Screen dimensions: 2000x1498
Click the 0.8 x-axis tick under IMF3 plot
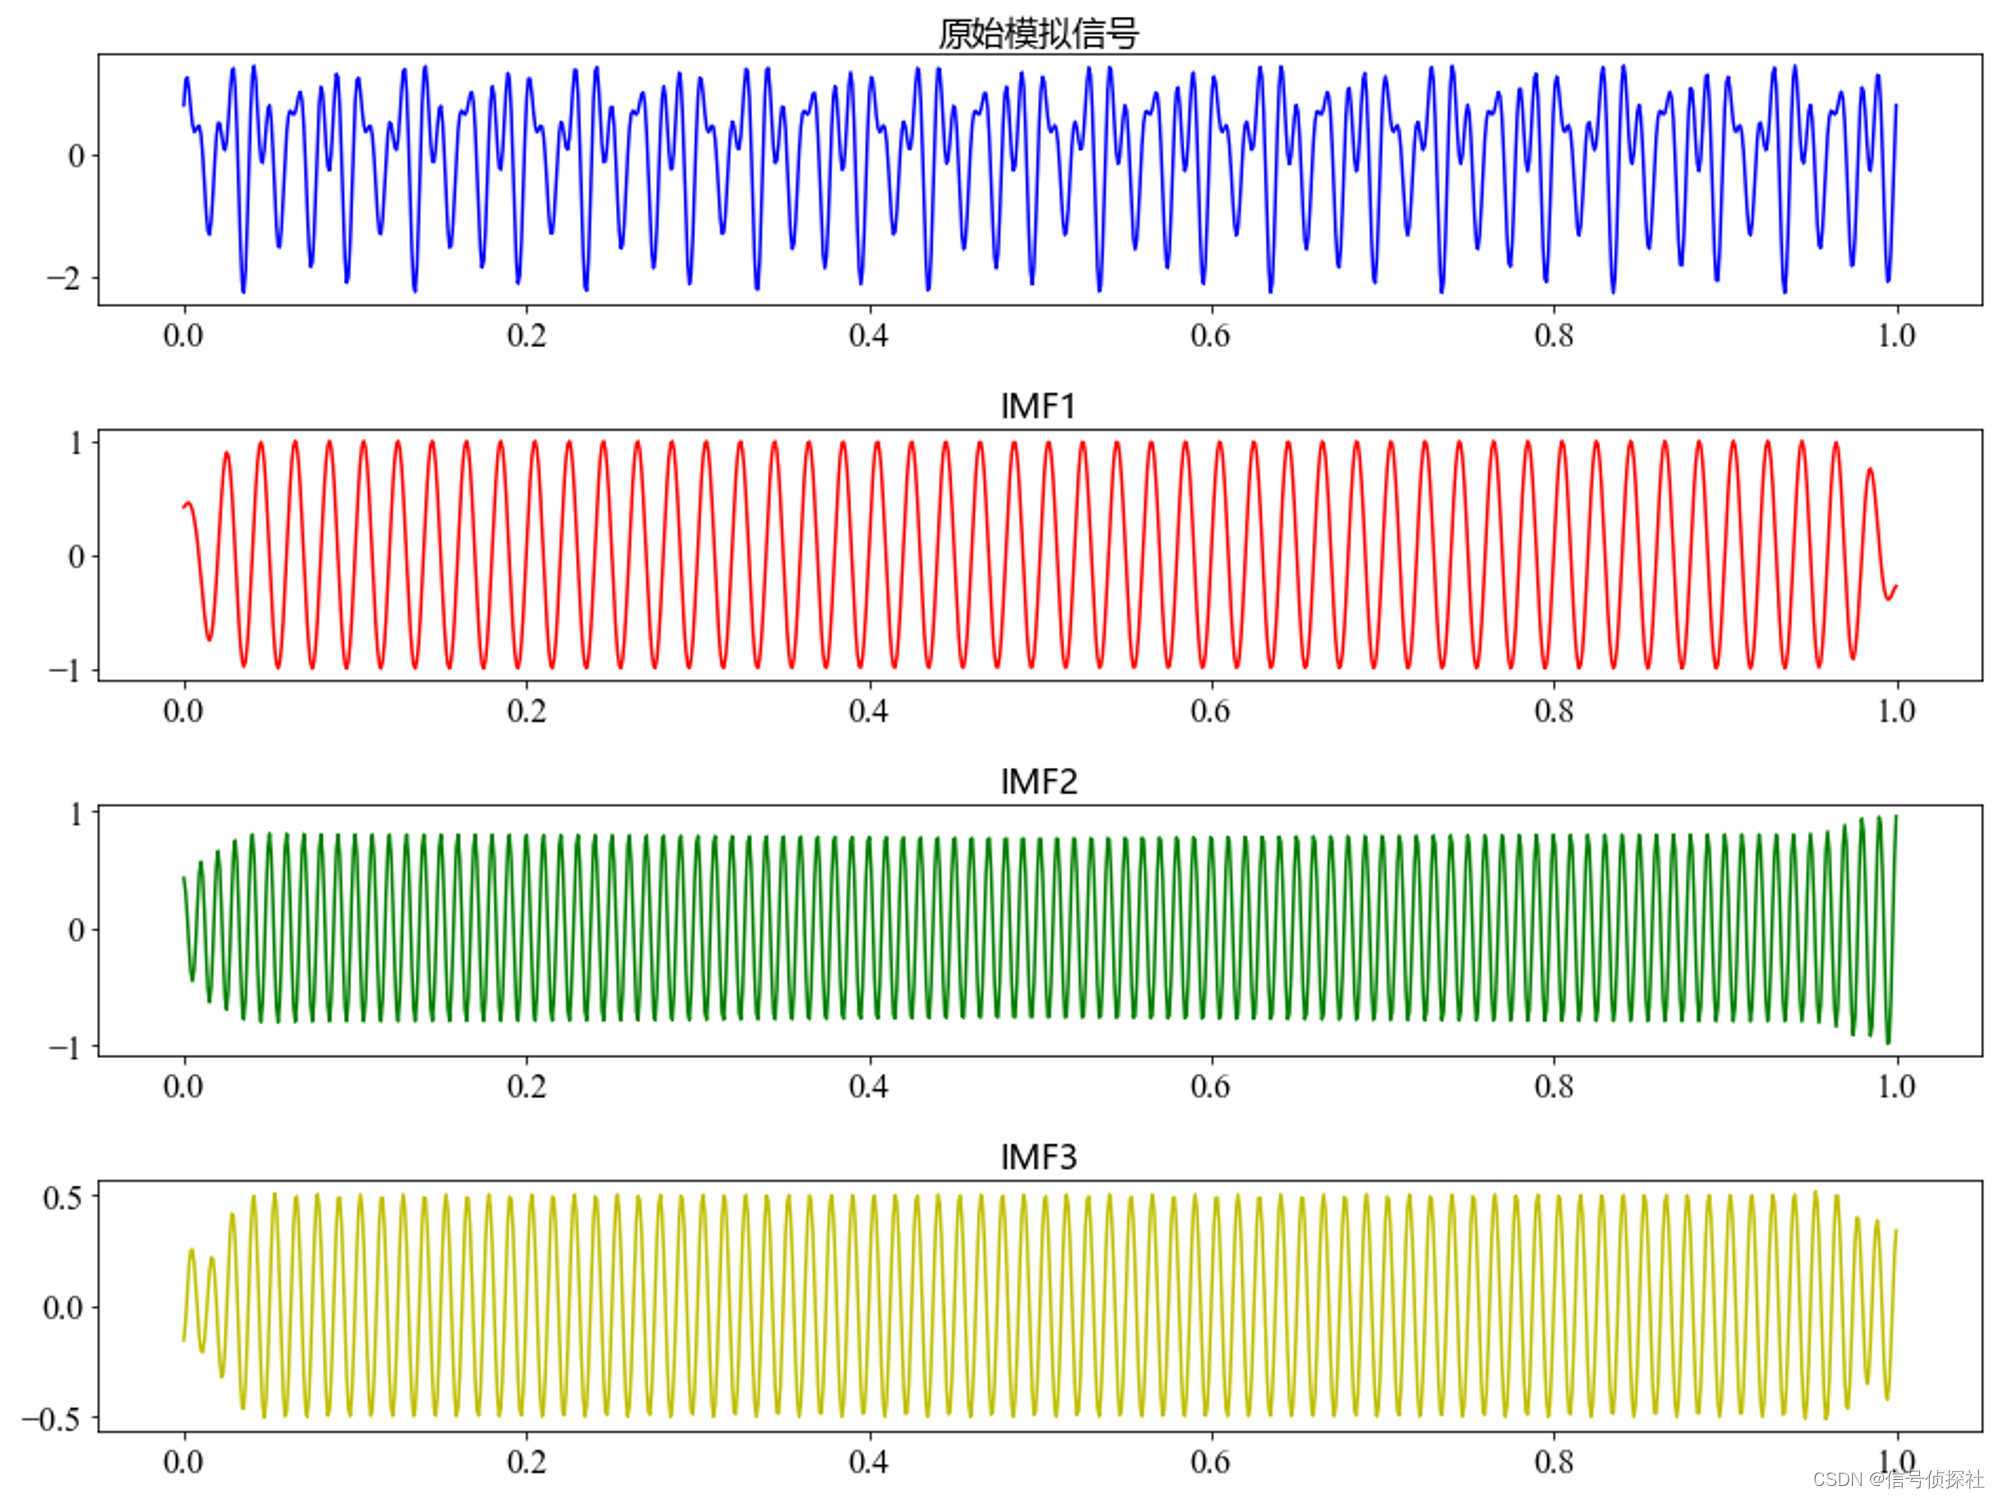pyautogui.click(x=1553, y=1462)
